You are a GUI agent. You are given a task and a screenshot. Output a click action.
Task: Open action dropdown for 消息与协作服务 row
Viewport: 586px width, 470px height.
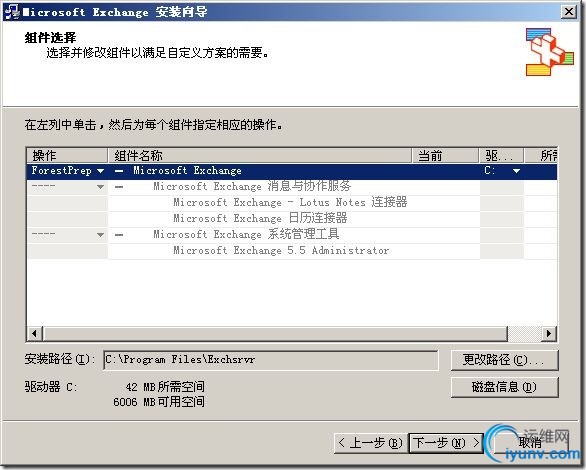100,187
